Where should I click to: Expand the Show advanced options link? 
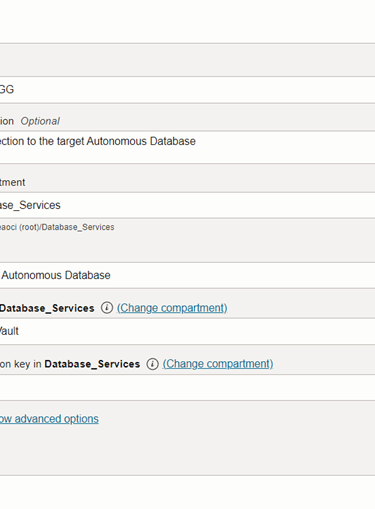(49, 419)
